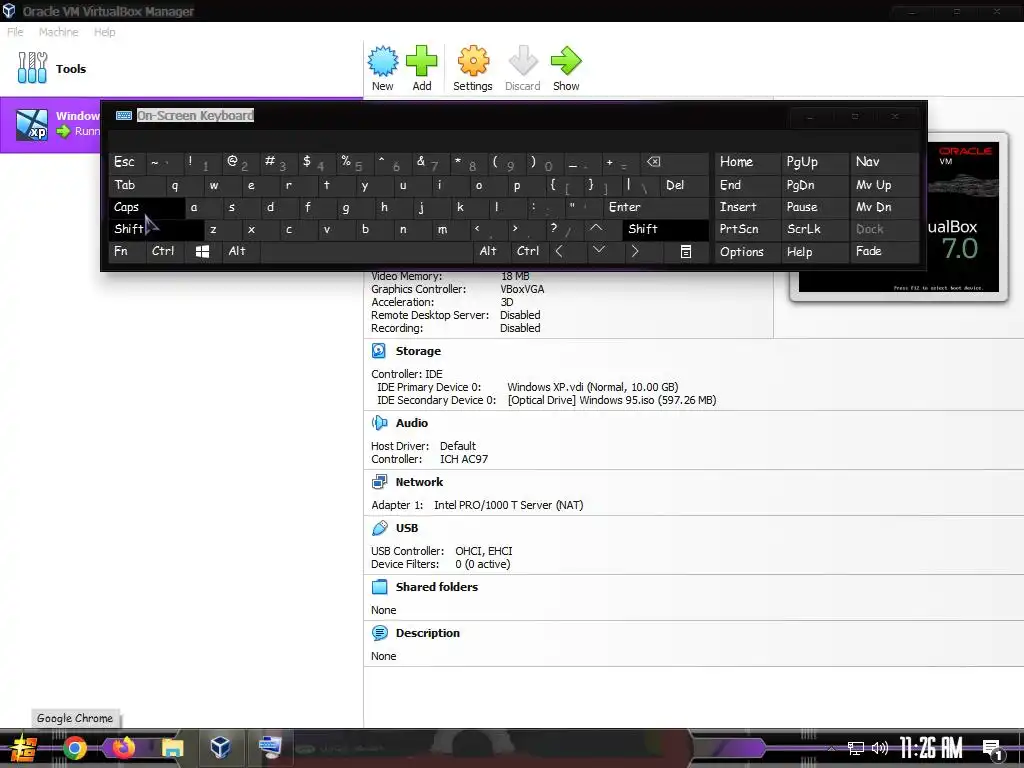Screen dimensions: 1024x768
Task: Open the Start menu icon on taskbar
Action: [24, 748]
